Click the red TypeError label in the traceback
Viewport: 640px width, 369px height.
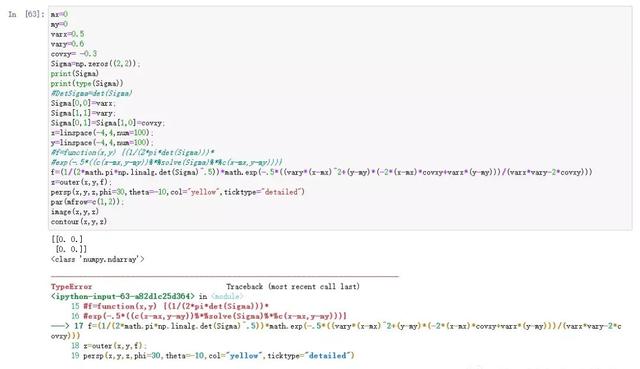point(71,287)
